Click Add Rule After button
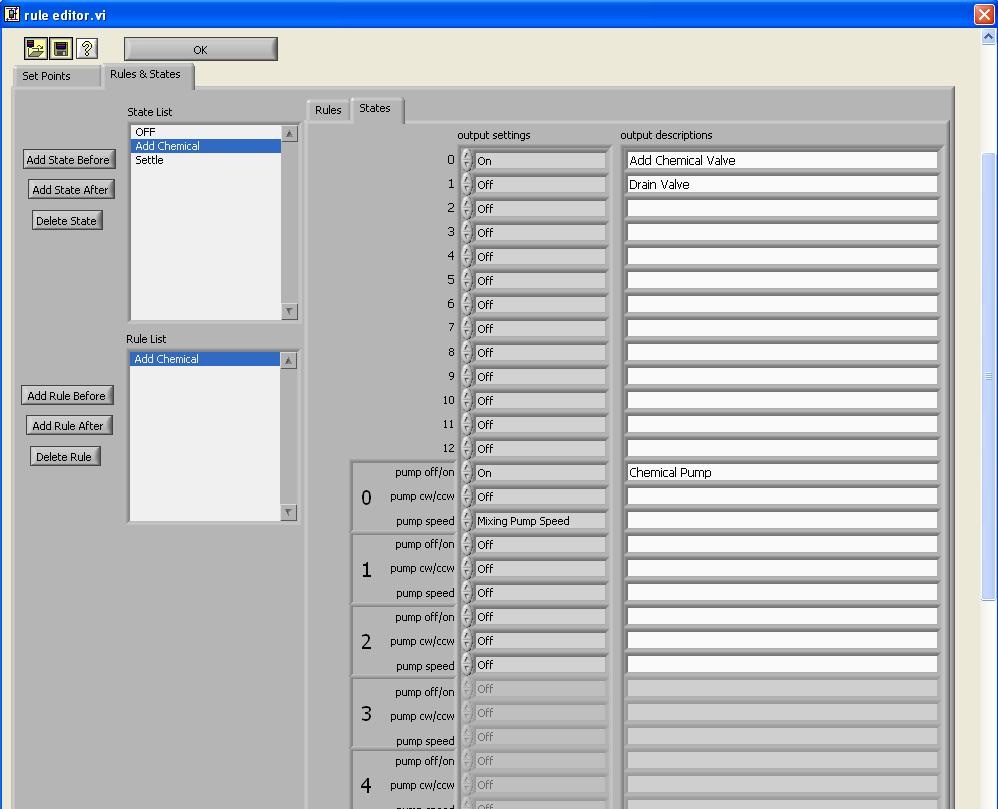 68,426
